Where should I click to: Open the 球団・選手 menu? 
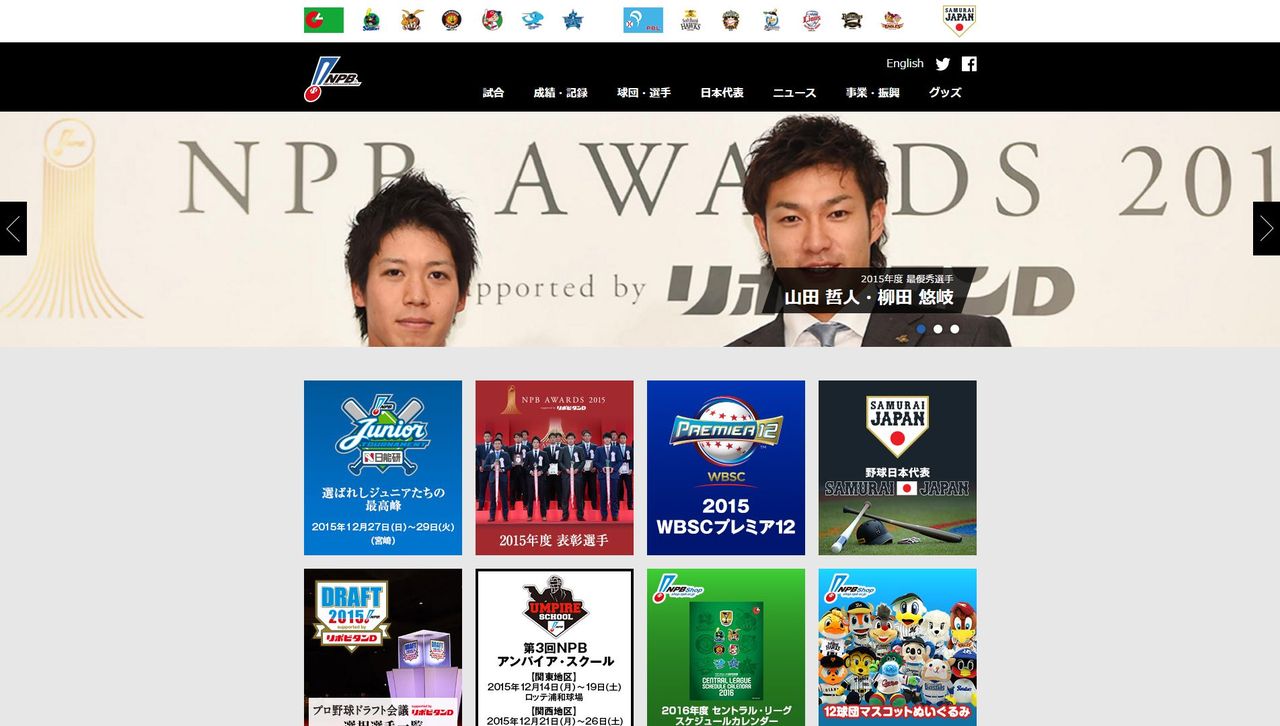click(644, 93)
